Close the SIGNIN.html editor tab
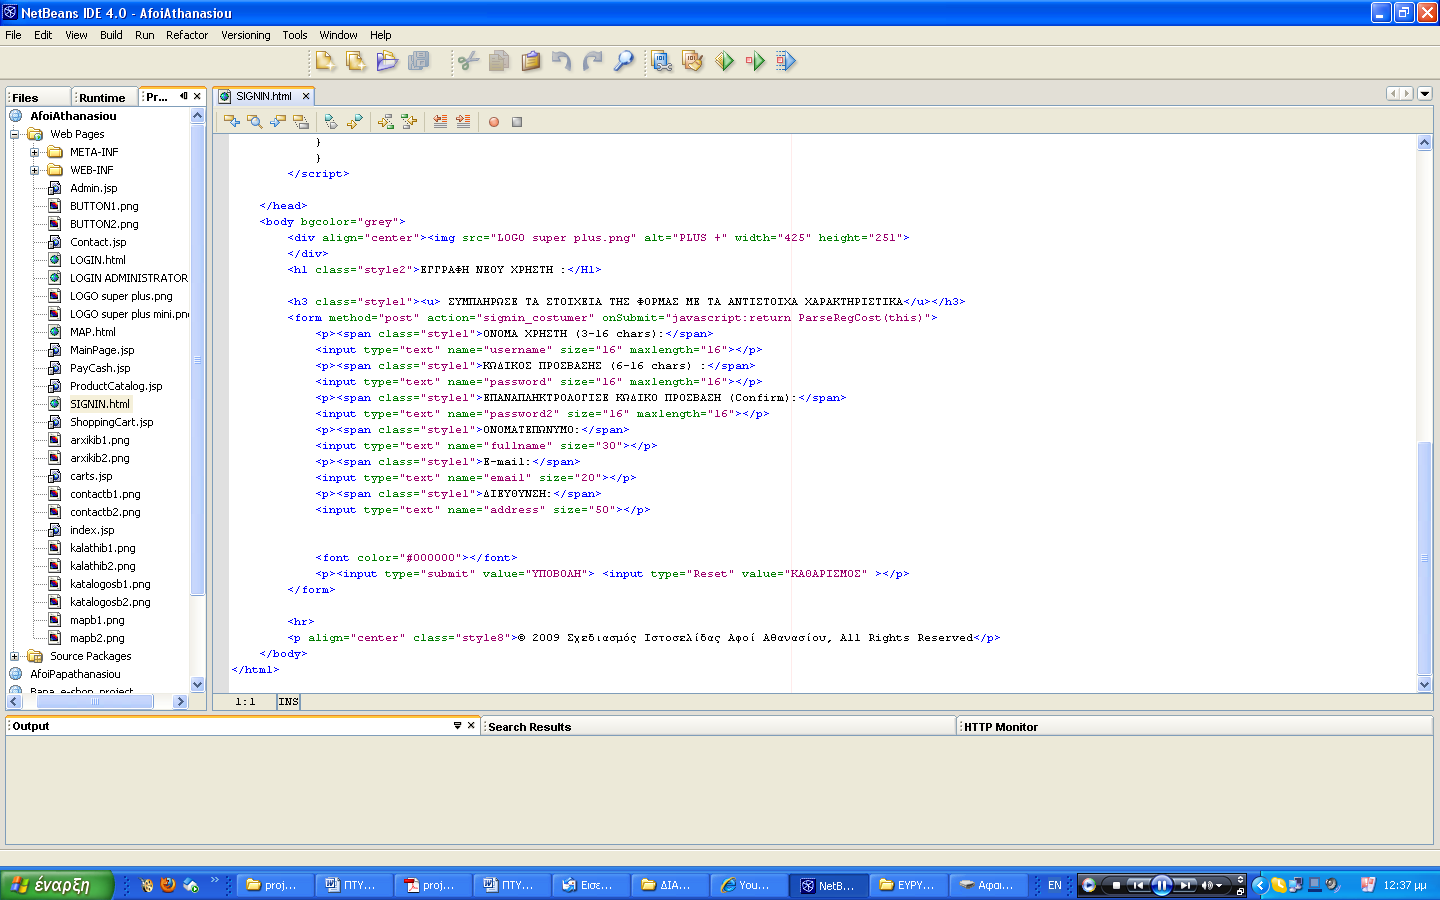 tap(306, 96)
